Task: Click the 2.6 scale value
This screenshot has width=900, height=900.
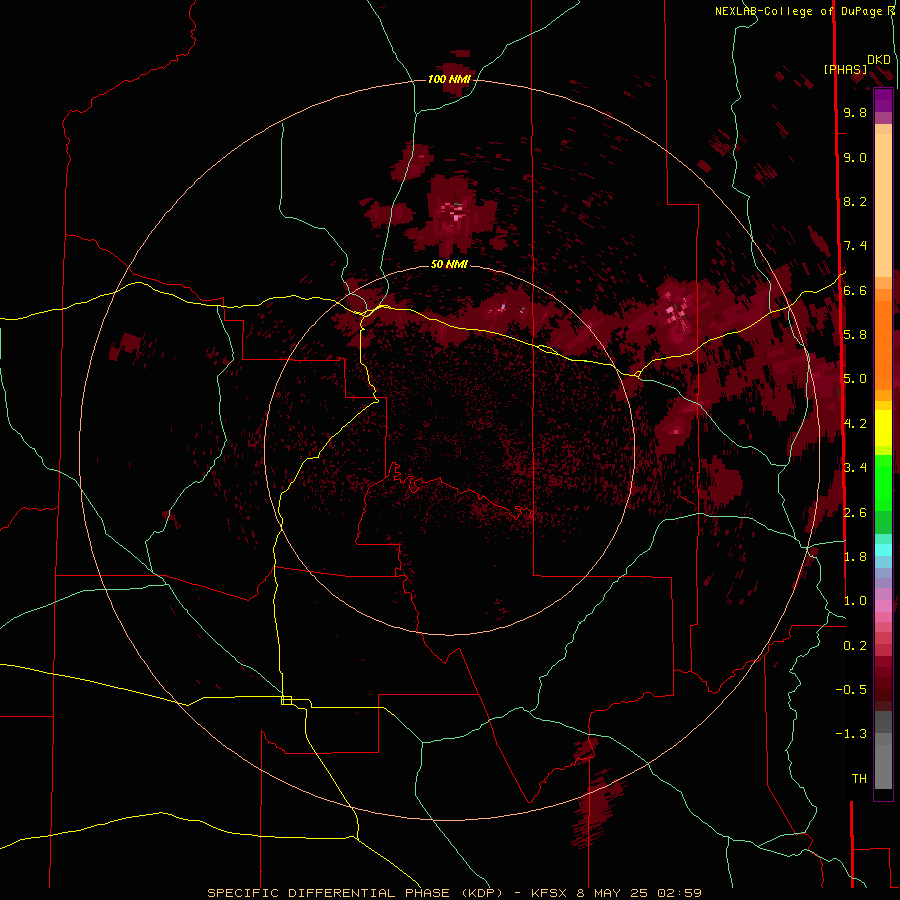Action: click(855, 513)
